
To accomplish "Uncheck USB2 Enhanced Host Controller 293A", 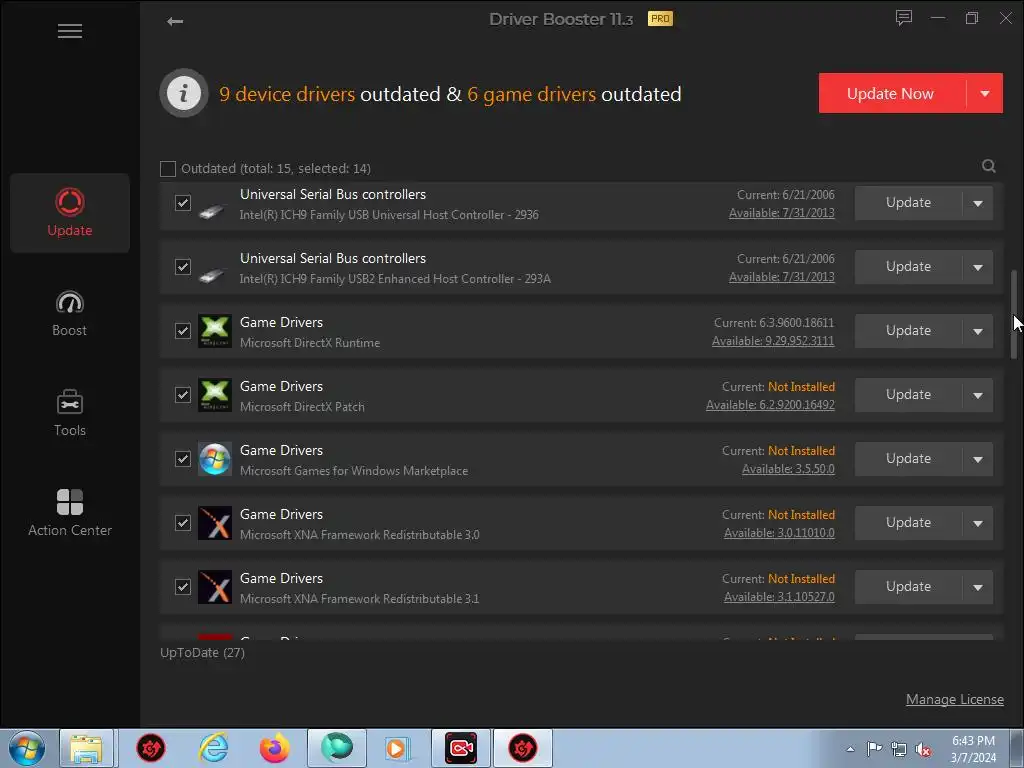I will (183, 267).
